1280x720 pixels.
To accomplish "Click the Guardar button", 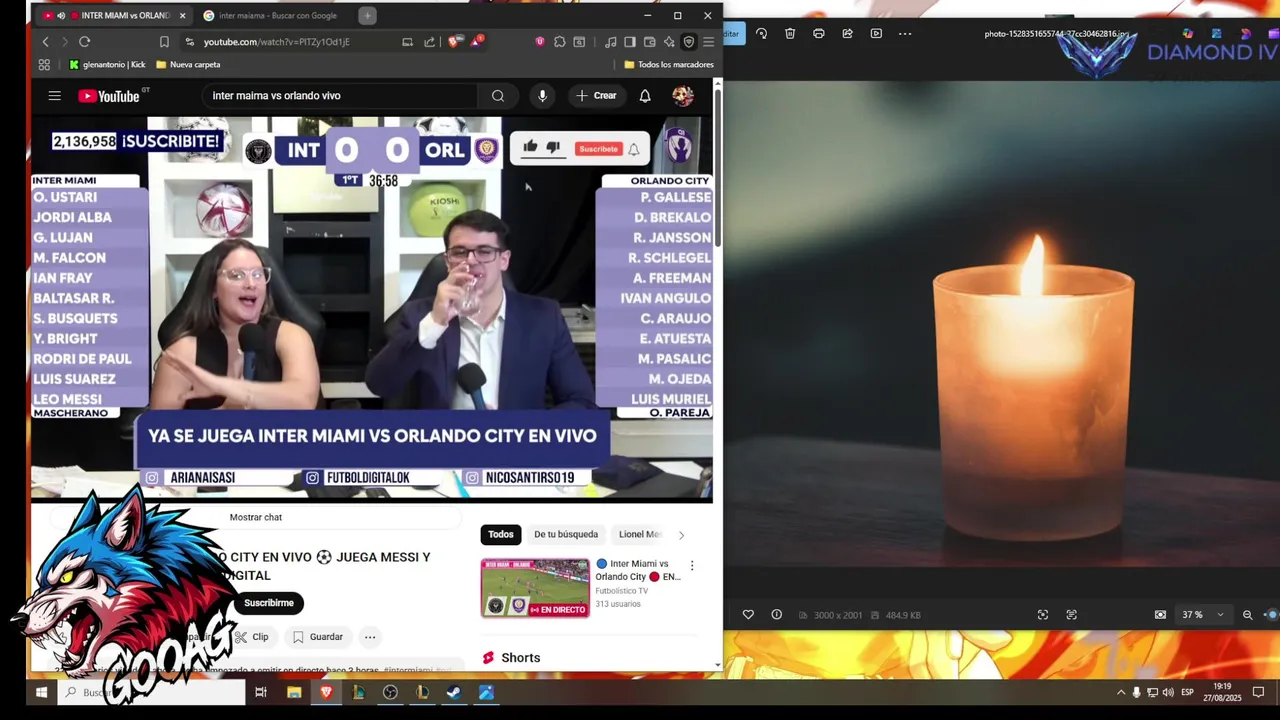I will 318,637.
